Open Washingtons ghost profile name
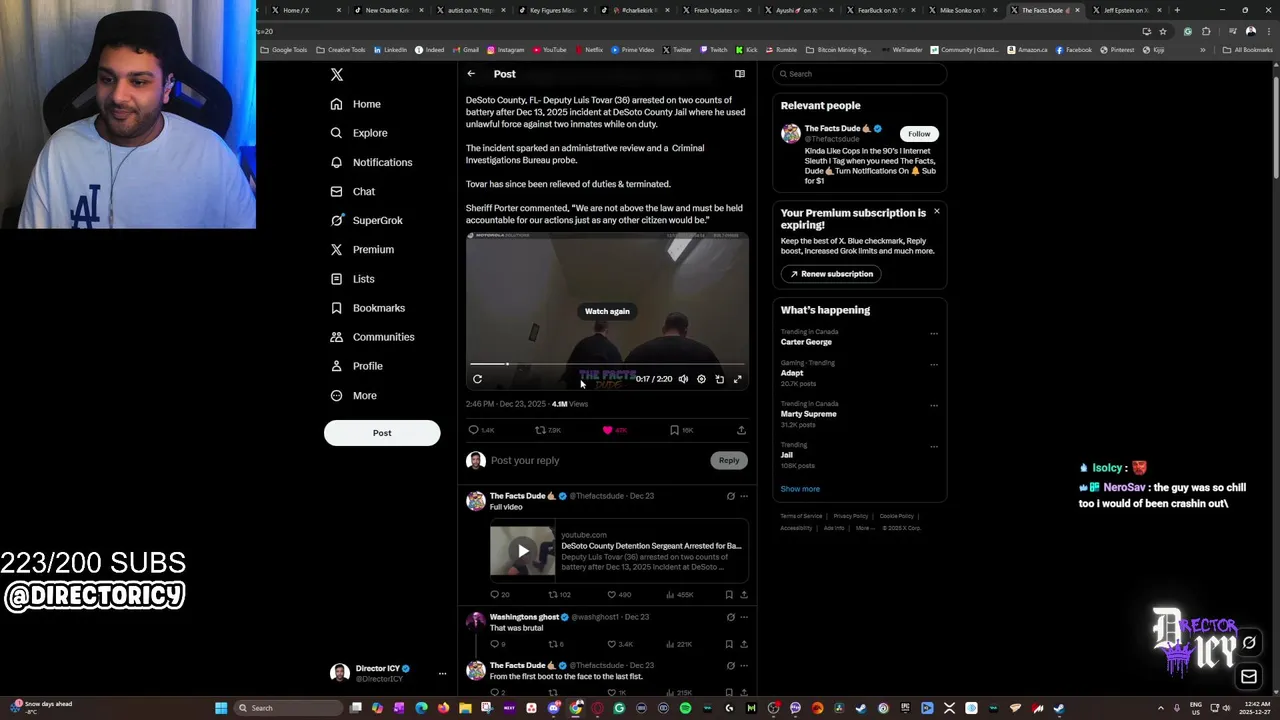Image resolution: width=1280 pixels, height=720 pixels. pyautogui.click(x=524, y=617)
